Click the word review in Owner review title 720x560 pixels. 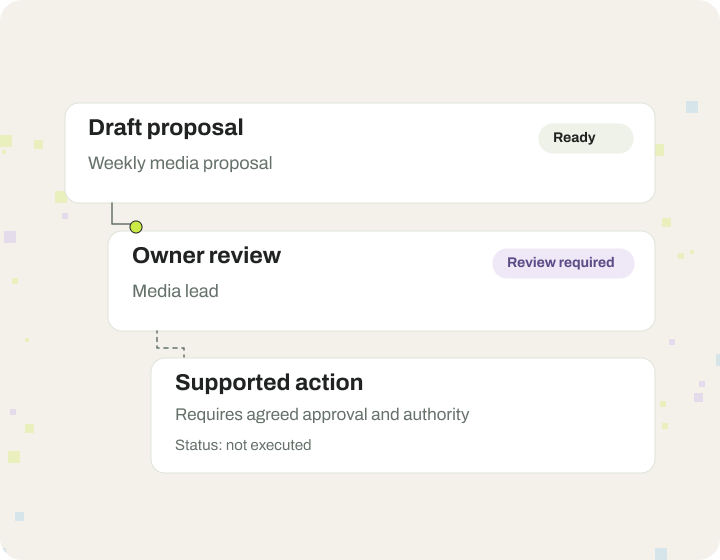click(244, 256)
